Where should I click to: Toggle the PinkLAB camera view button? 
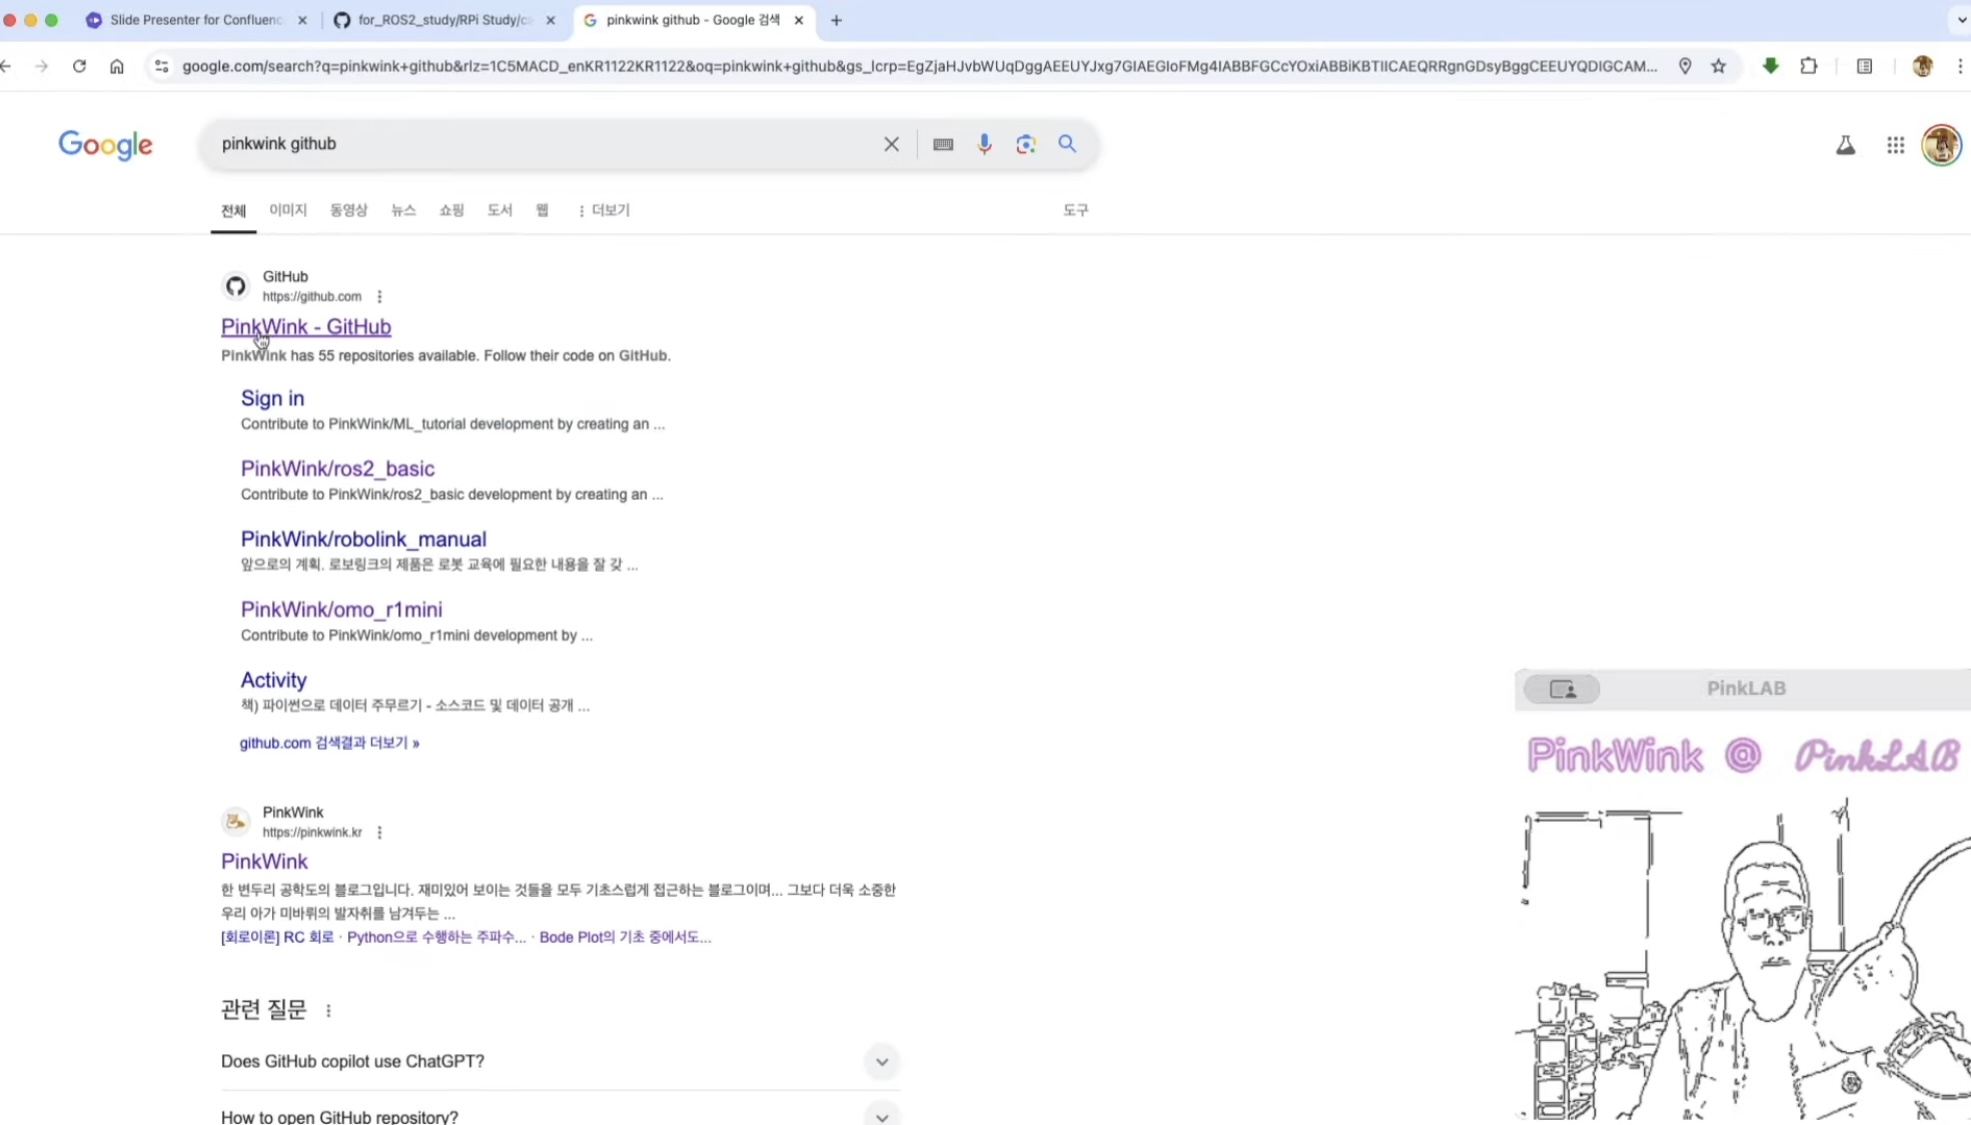1561,689
